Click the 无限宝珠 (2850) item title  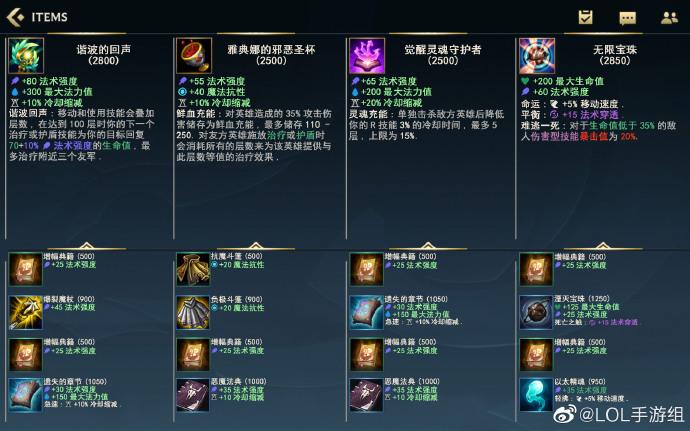pos(615,55)
